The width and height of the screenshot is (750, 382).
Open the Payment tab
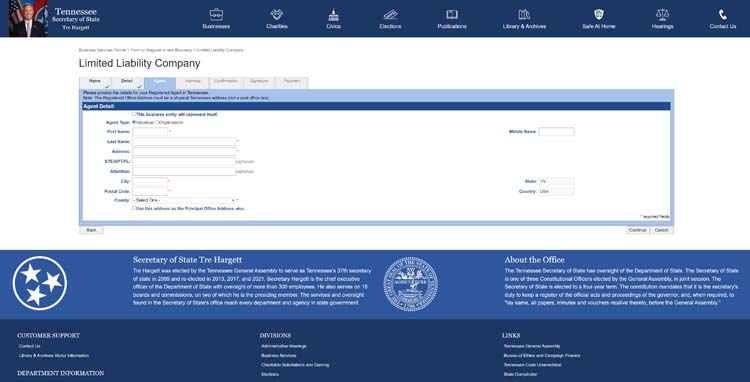coord(292,83)
